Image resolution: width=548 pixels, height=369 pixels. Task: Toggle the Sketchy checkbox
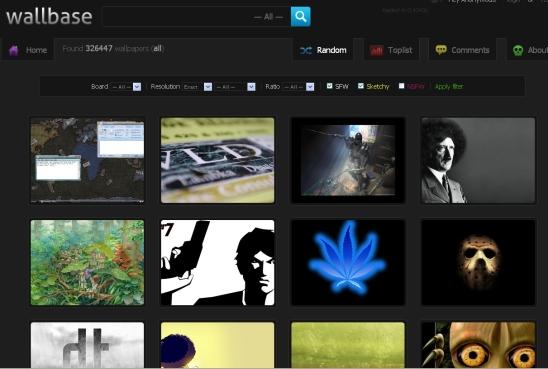(x=361, y=86)
